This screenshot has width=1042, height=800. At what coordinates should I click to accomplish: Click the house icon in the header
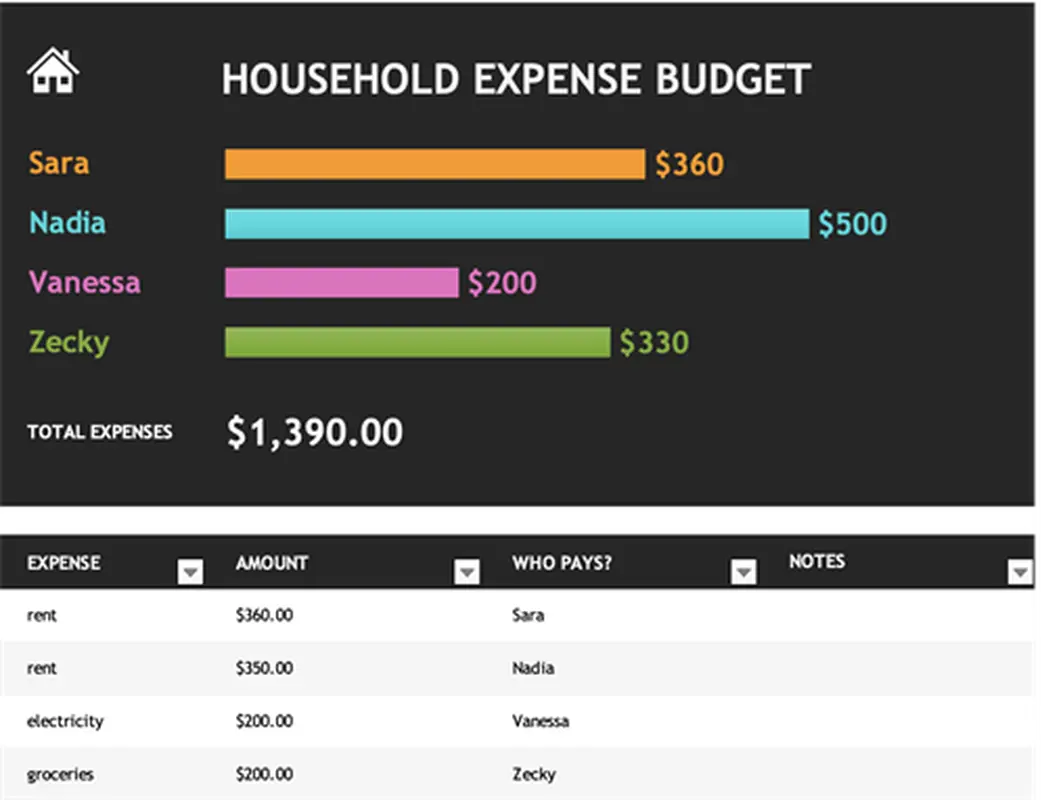pos(53,72)
